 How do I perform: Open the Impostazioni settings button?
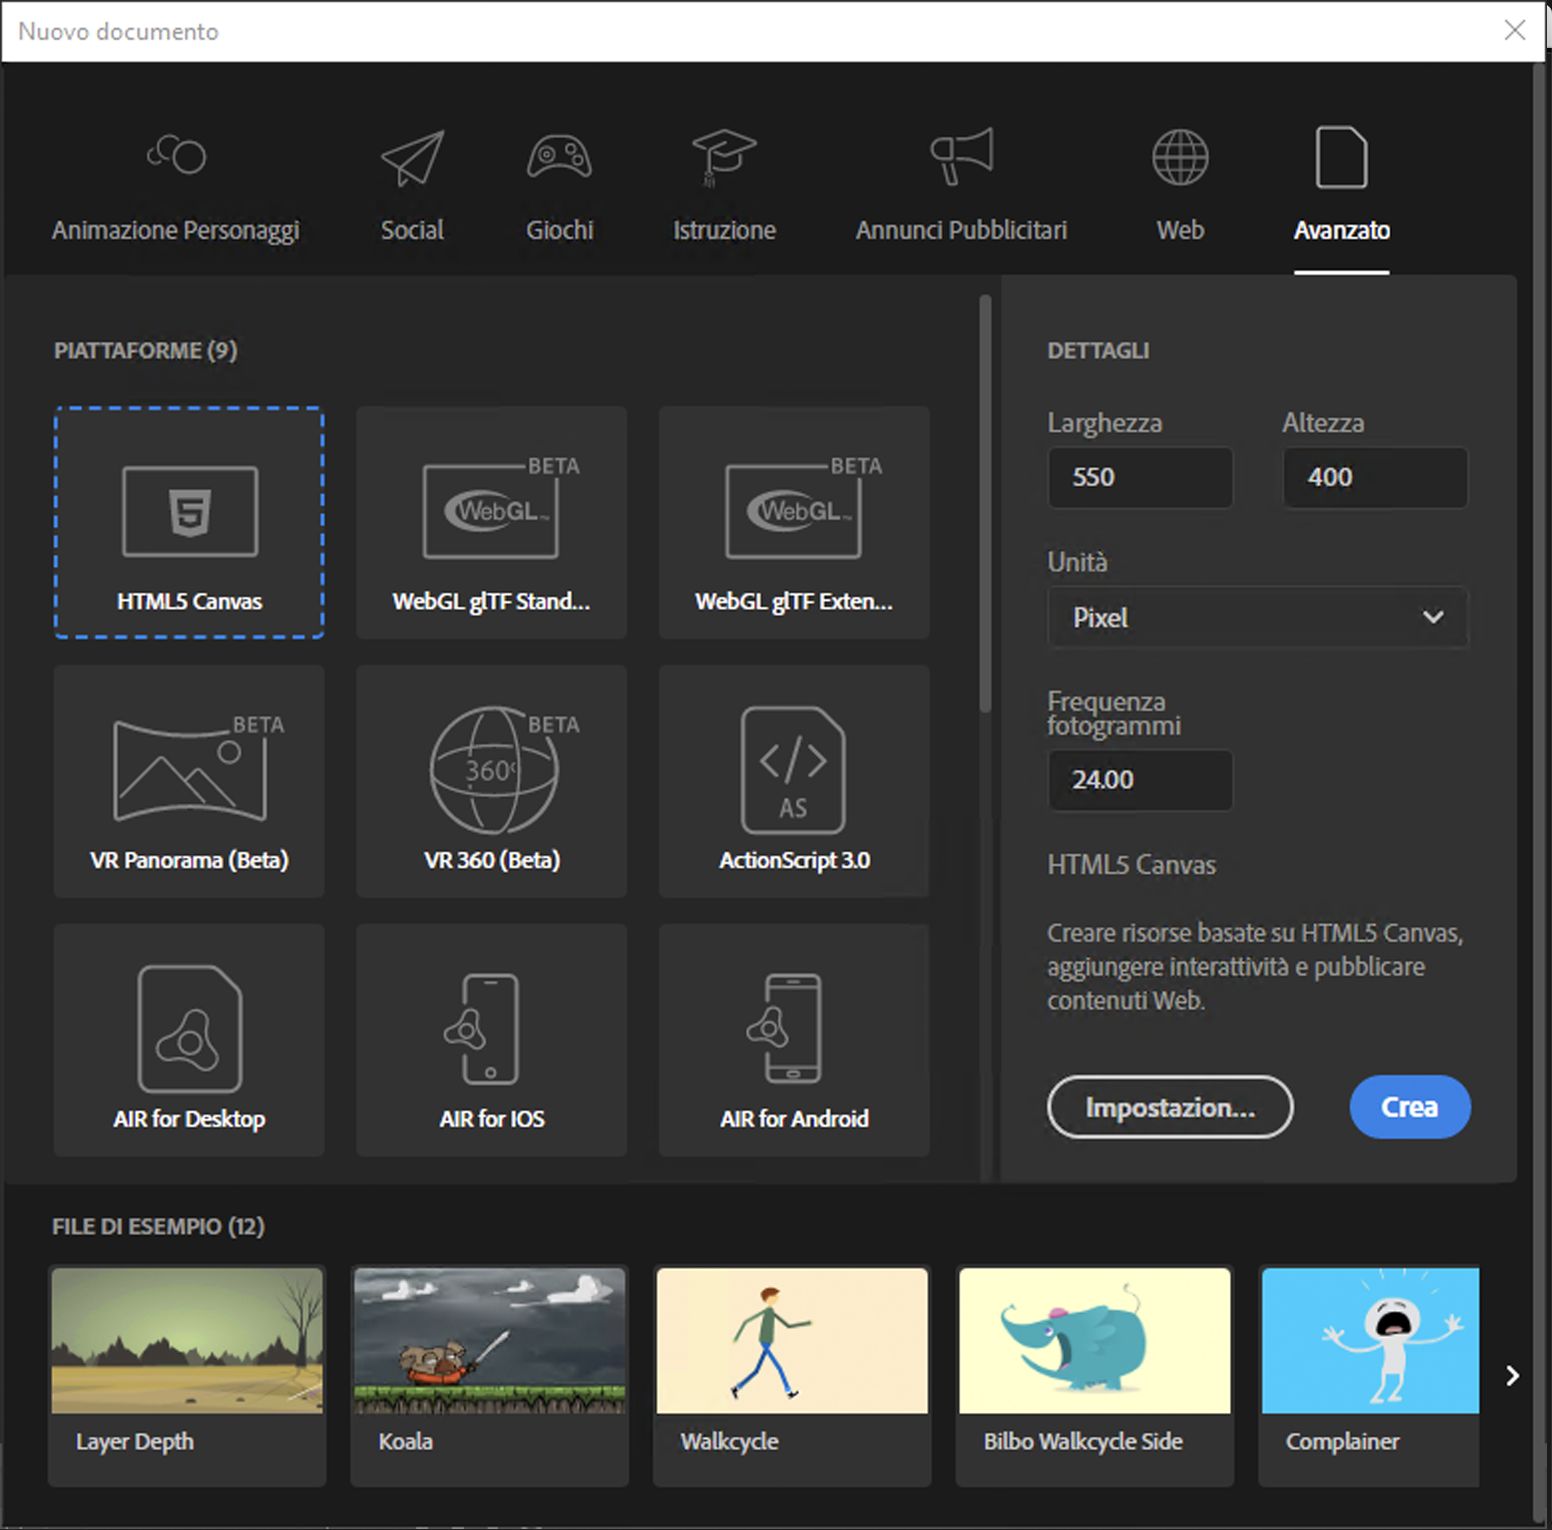1170,1107
